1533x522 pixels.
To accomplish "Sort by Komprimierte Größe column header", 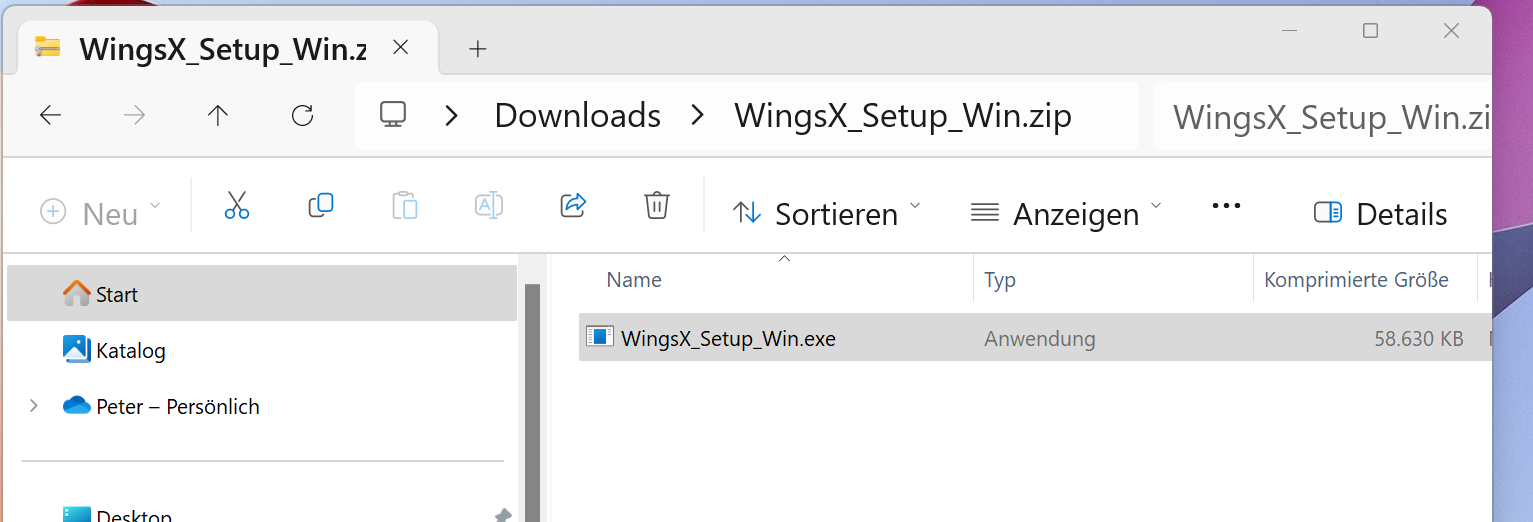I will (1356, 280).
